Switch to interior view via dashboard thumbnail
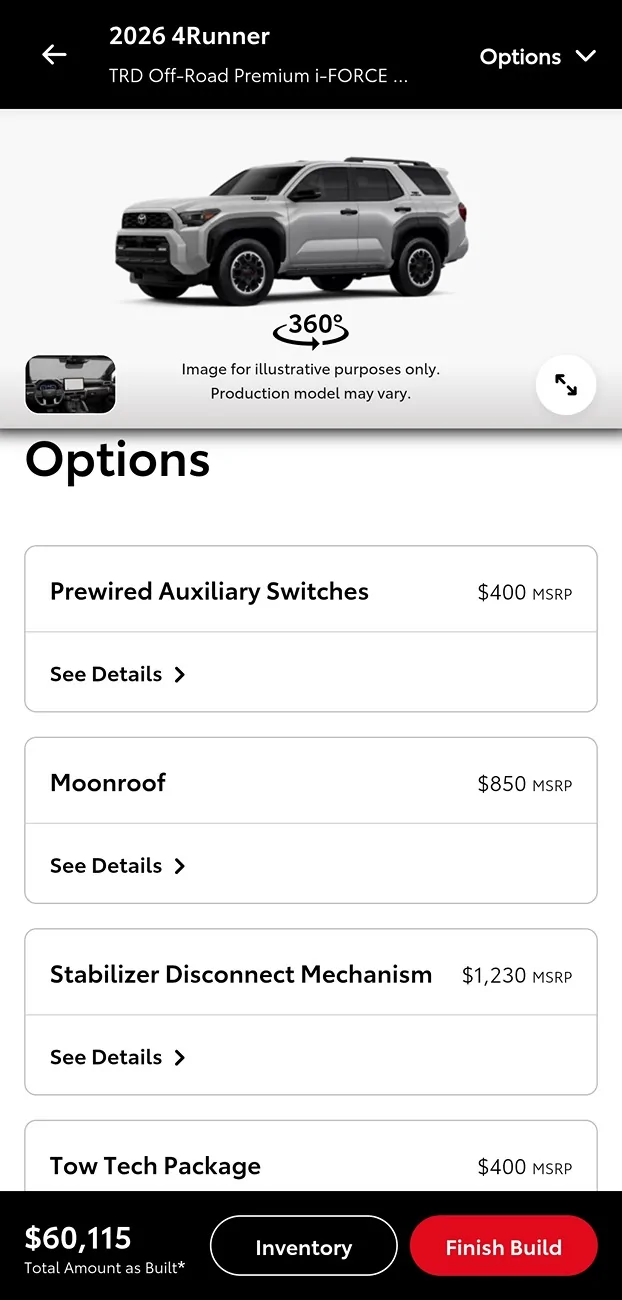Viewport: 622px width, 1300px height. 70,385
